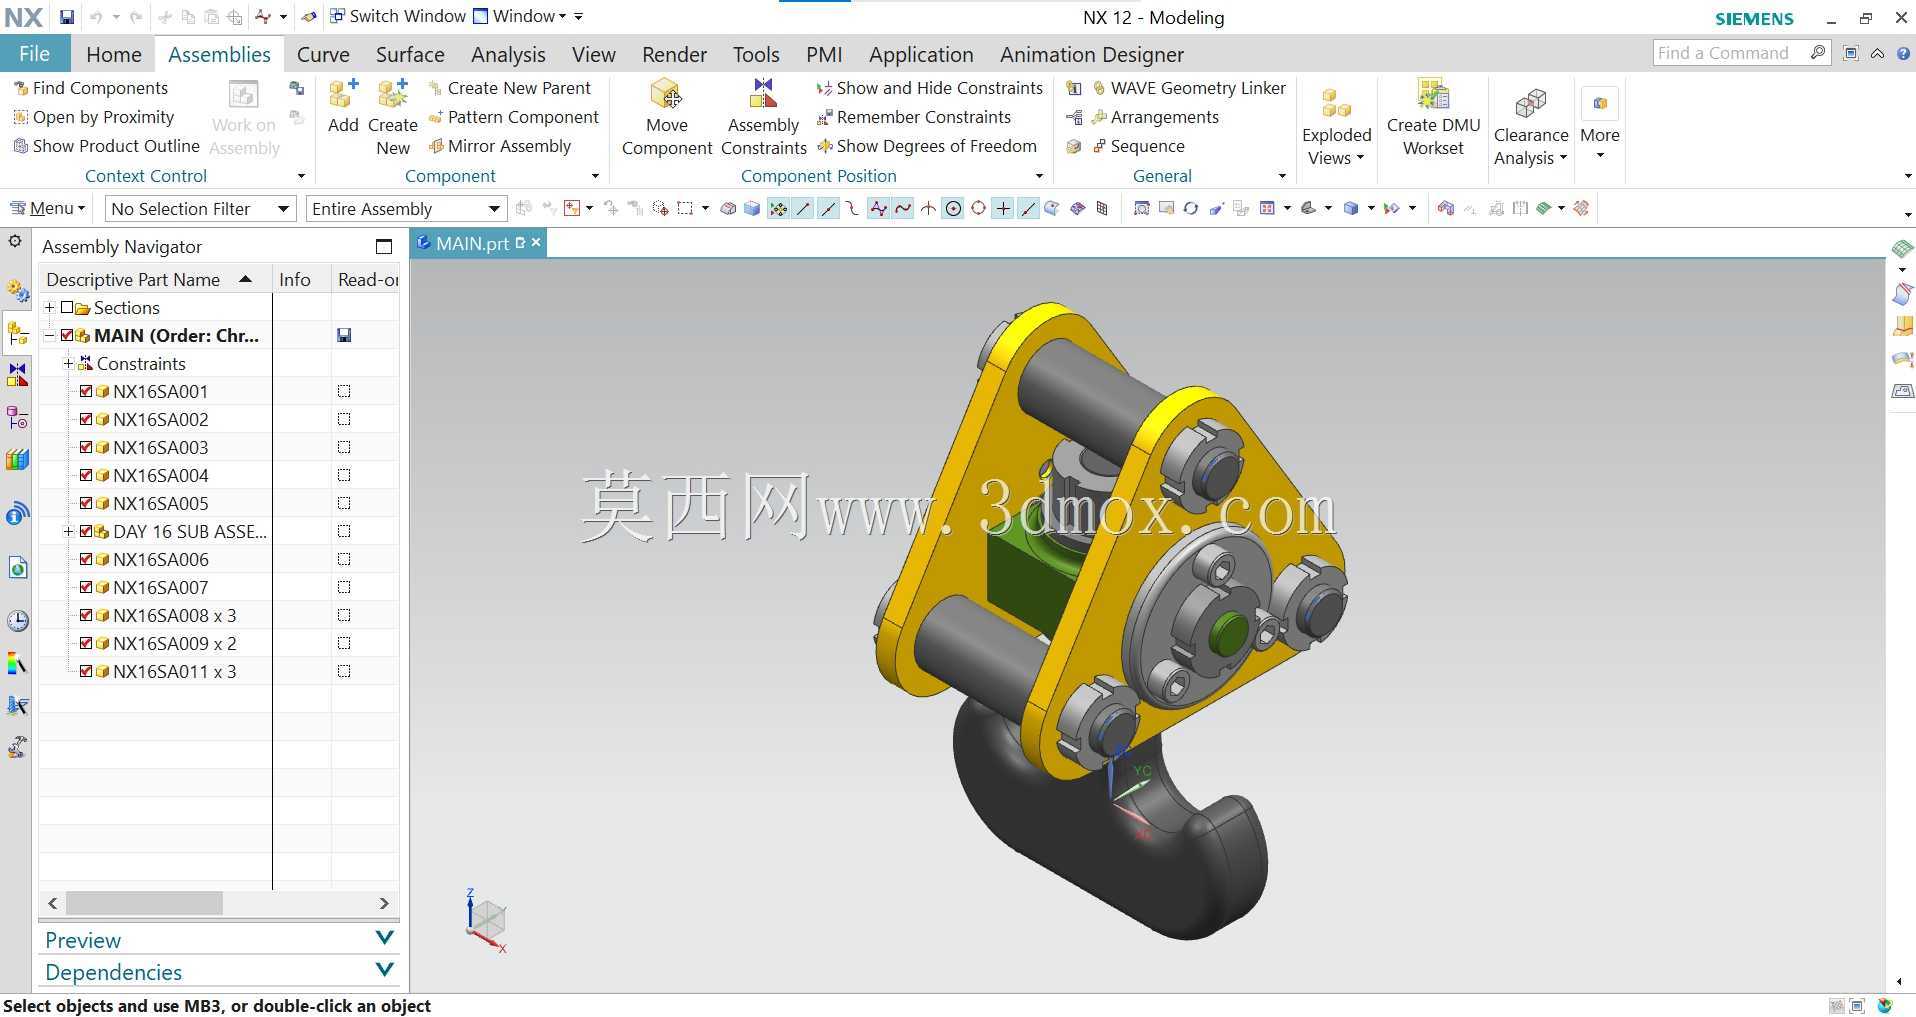The height and width of the screenshot is (1017, 1916).
Task: Open the File tab
Action: click(34, 54)
